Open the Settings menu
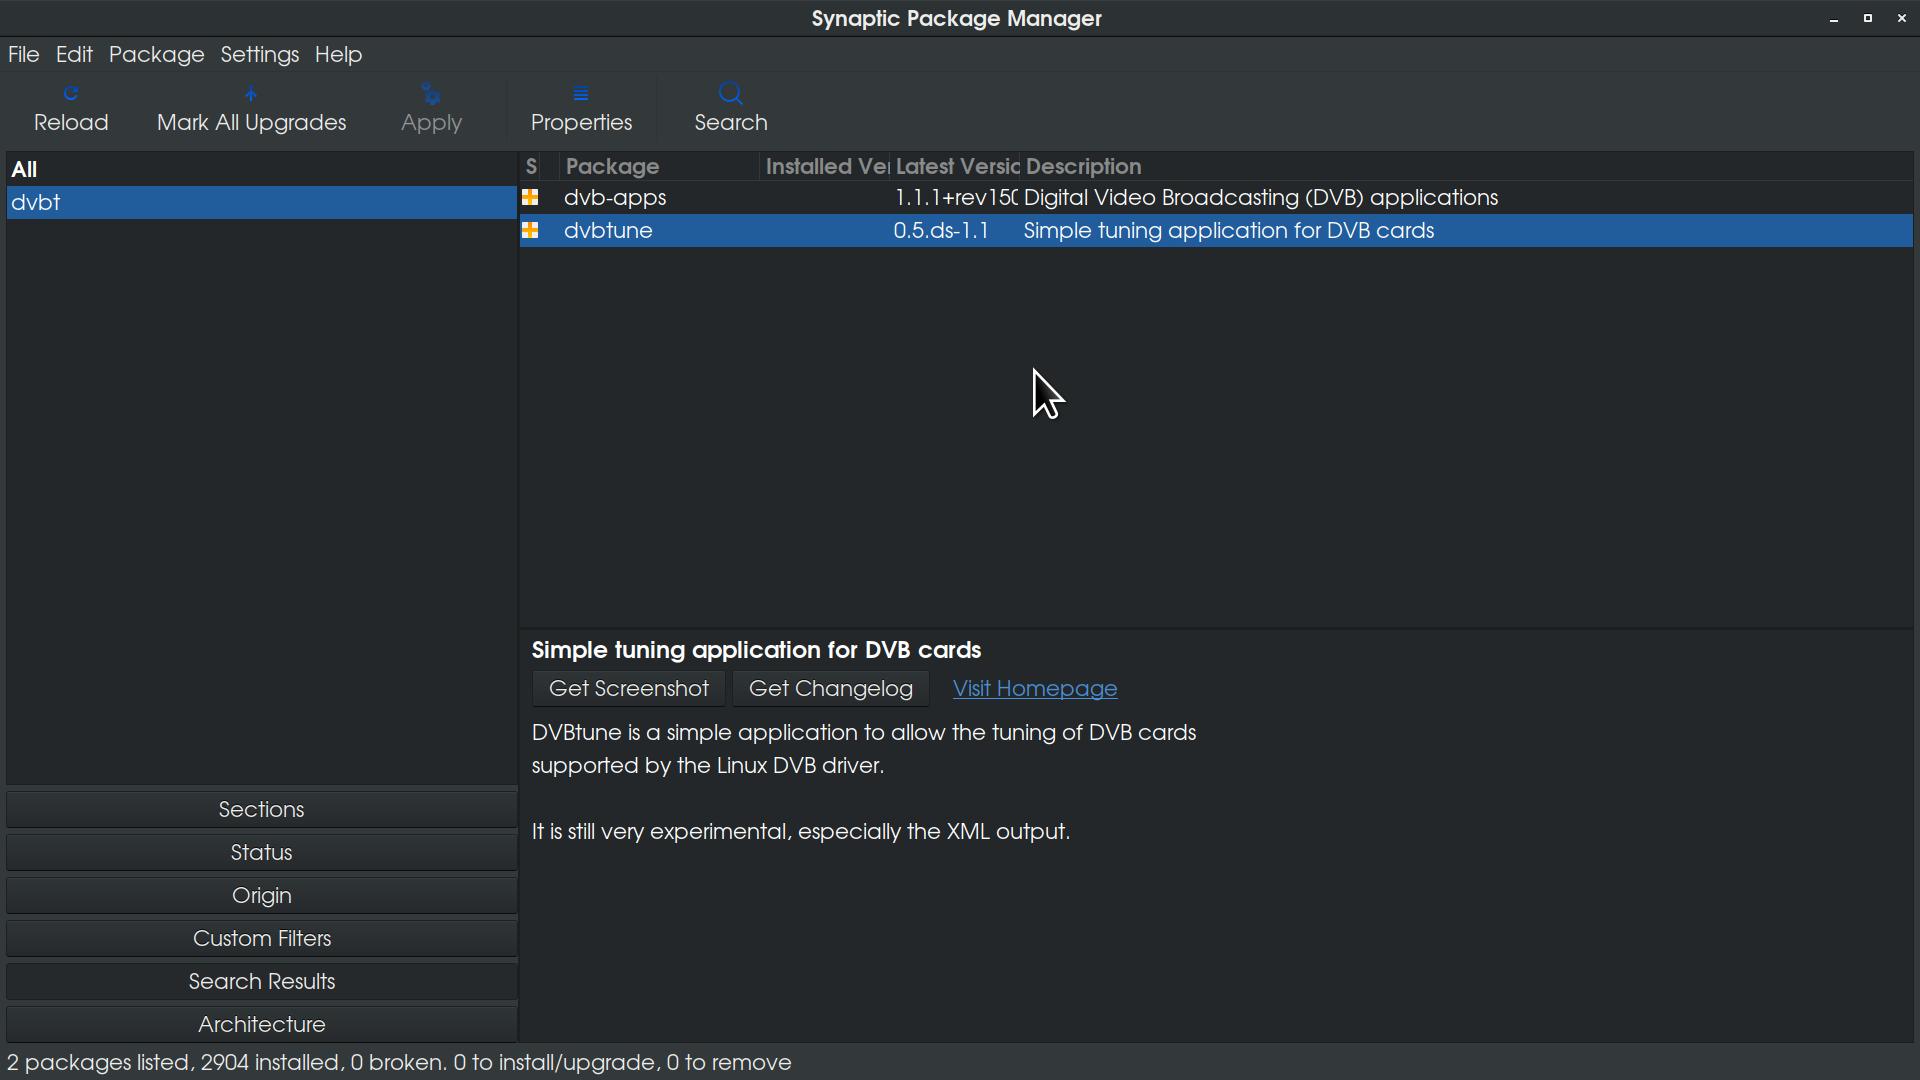The image size is (1920, 1080). point(259,55)
